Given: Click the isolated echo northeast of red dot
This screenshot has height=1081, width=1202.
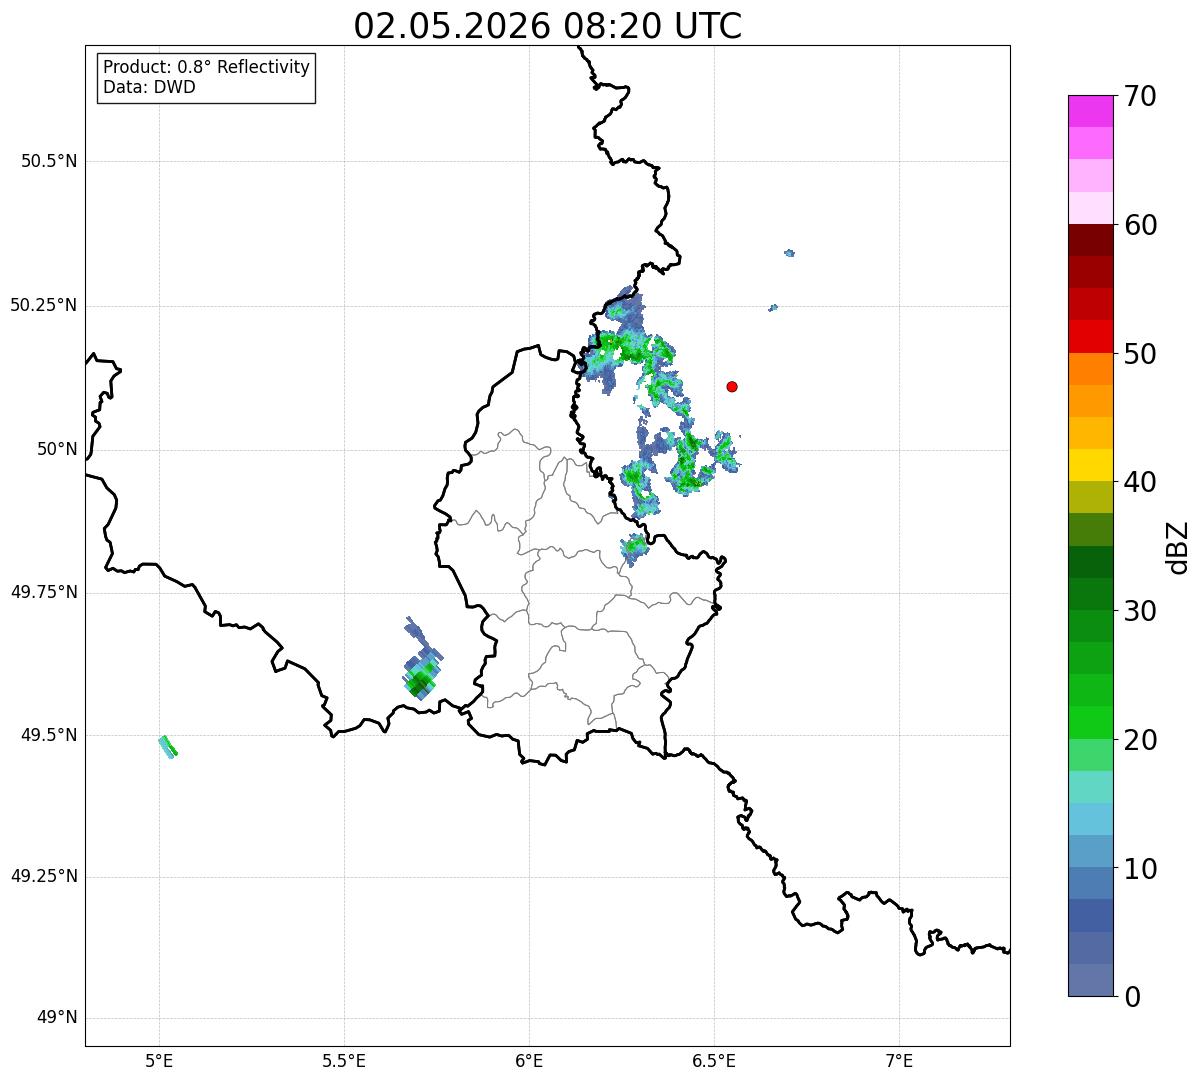Looking at the screenshot, I should pos(790,253).
